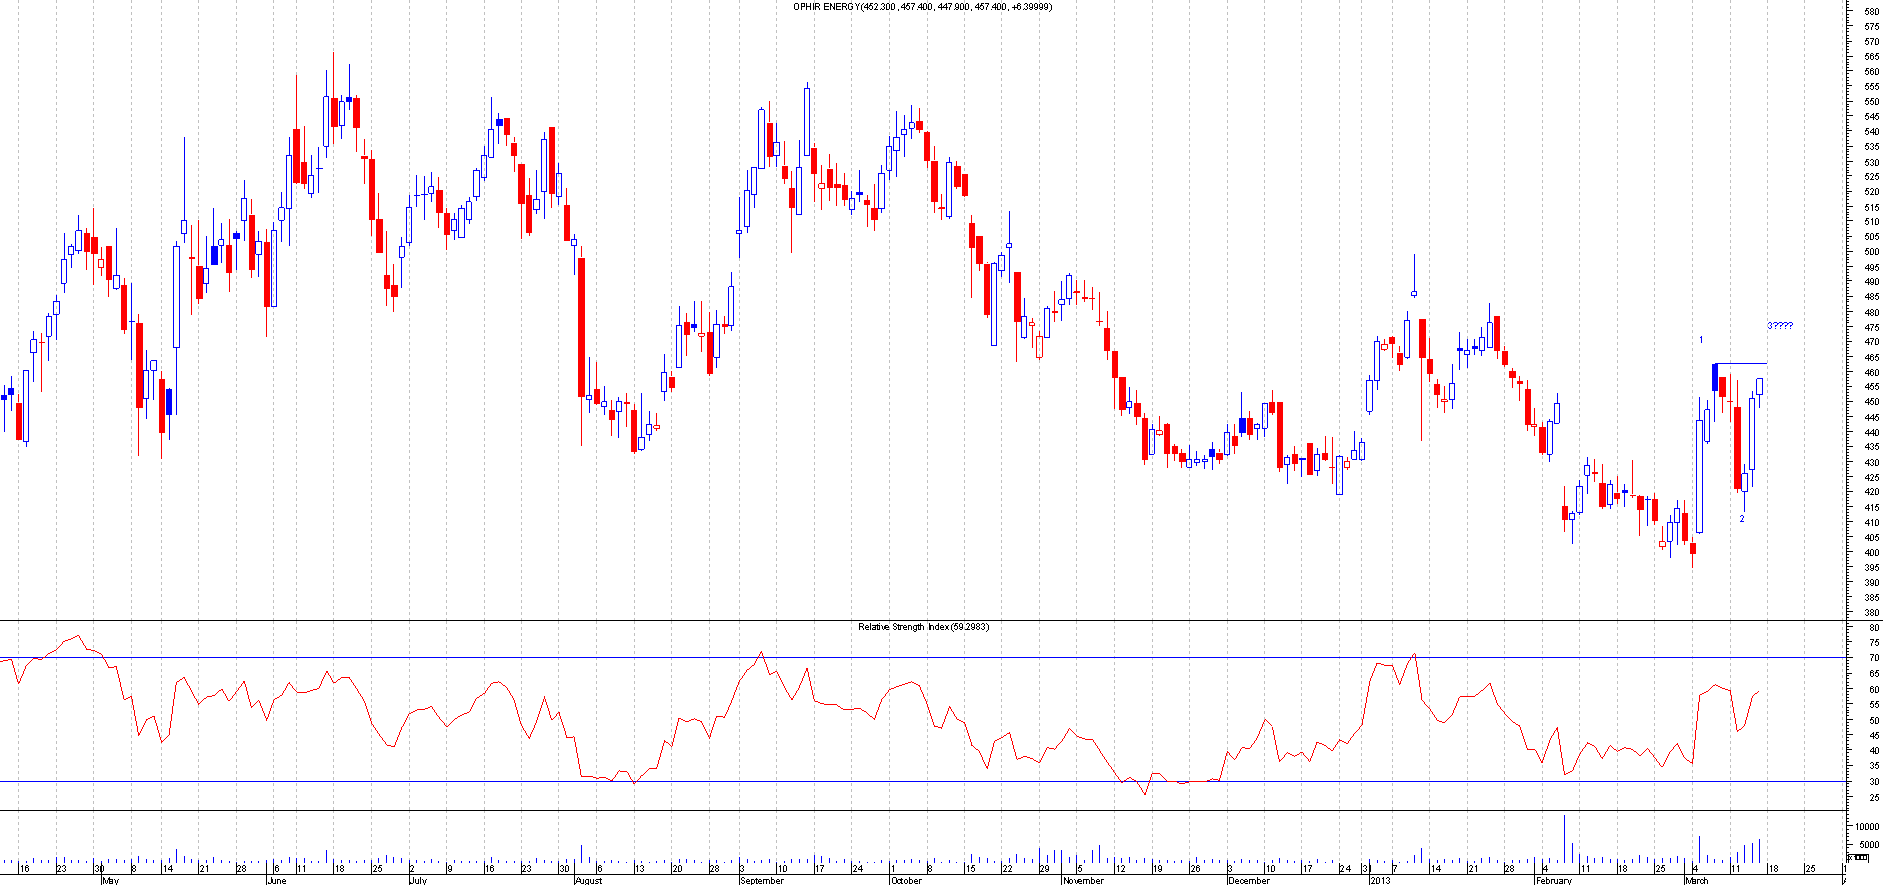1883x885 pixels.
Task: Click the OPHIR ENERGY chart title
Action: point(922,7)
